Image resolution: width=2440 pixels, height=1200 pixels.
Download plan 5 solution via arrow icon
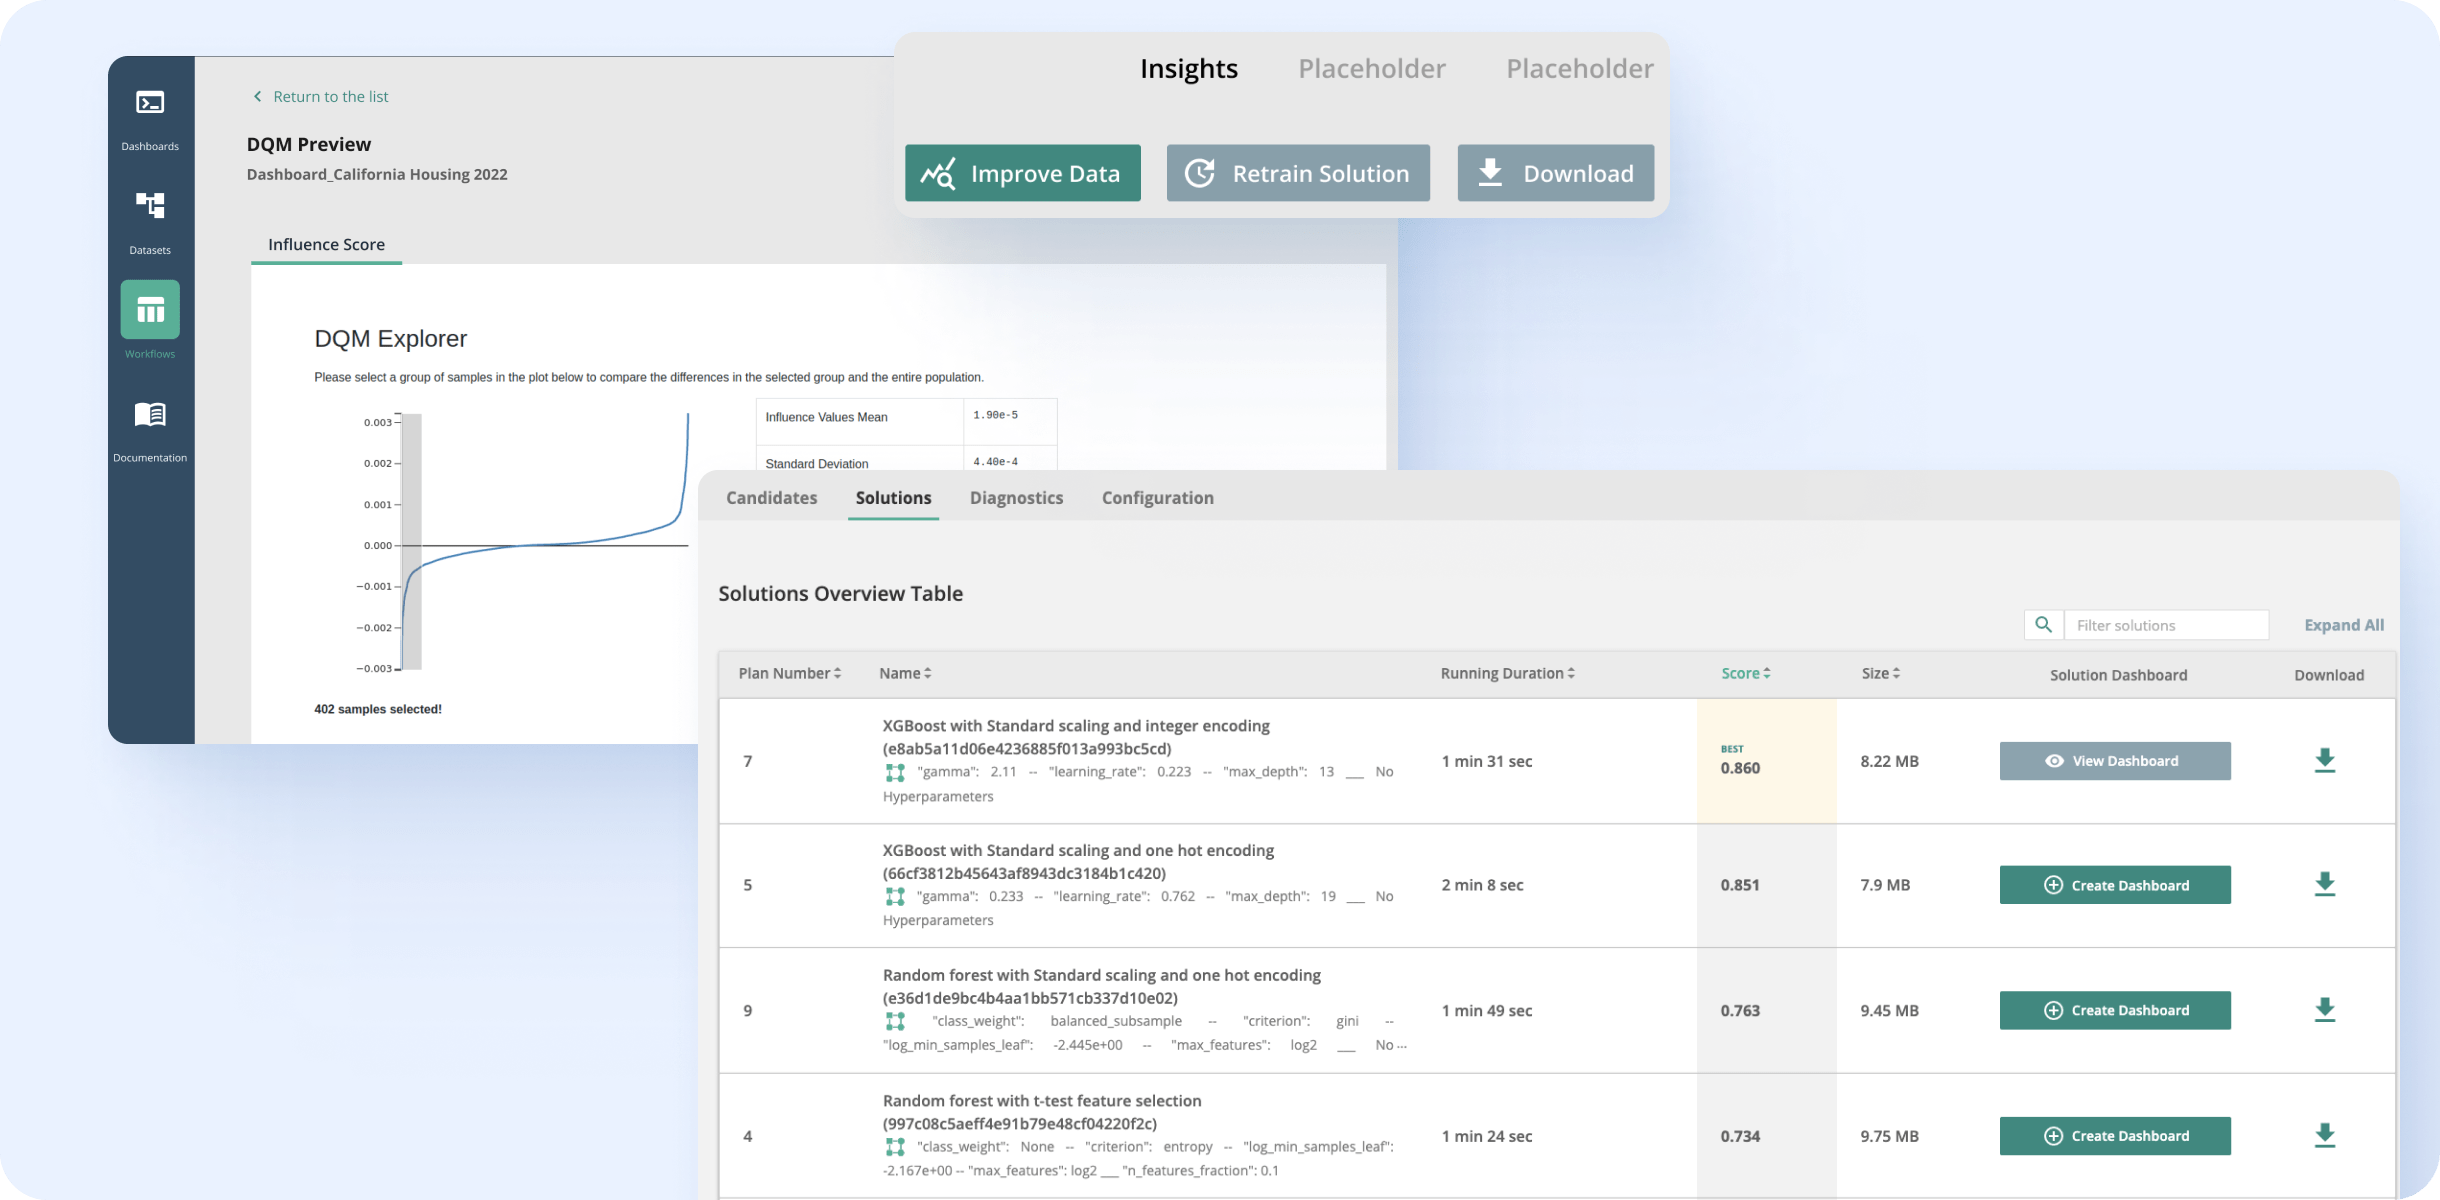tap(2325, 885)
